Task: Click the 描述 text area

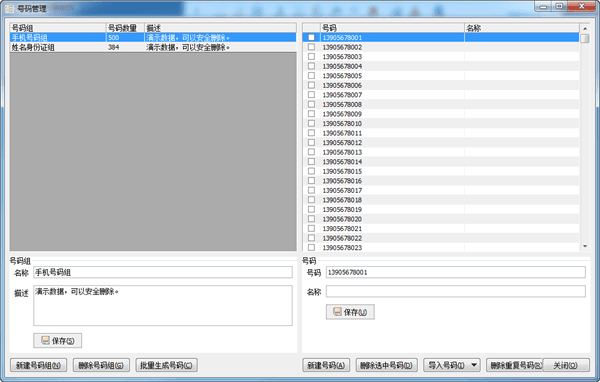Action: 163,305
